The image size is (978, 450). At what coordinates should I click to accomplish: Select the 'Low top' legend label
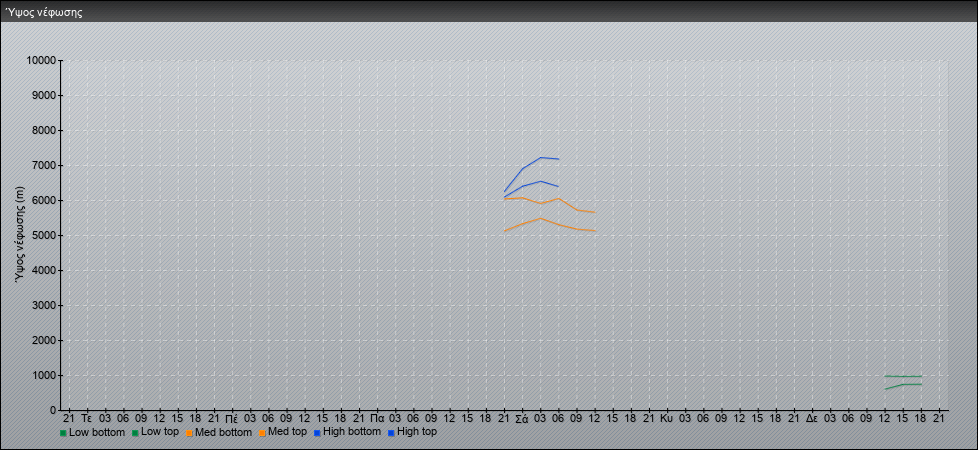(160, 432)
